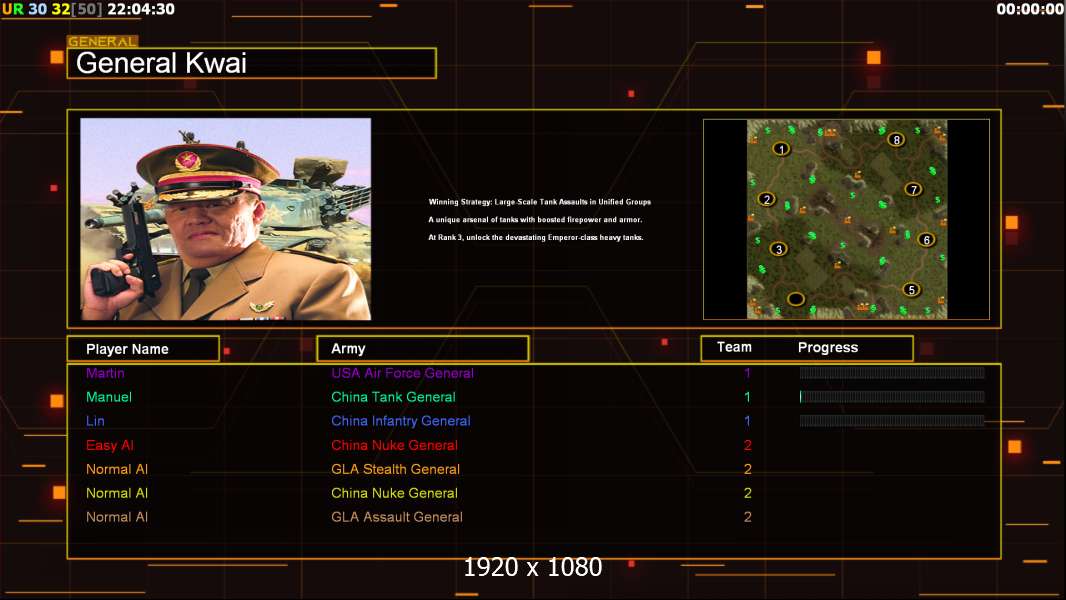Click start position 1 on the minimap

[x=781, y=149]
